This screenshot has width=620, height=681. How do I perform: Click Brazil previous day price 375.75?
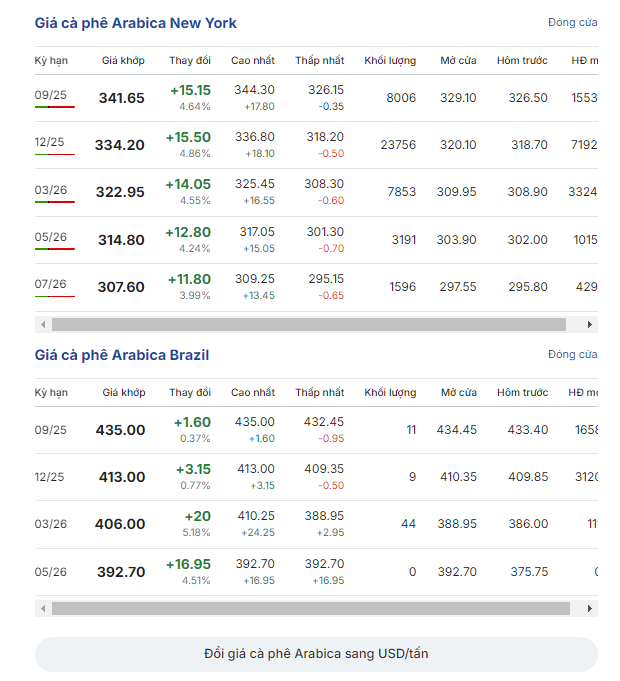point(529,572)
